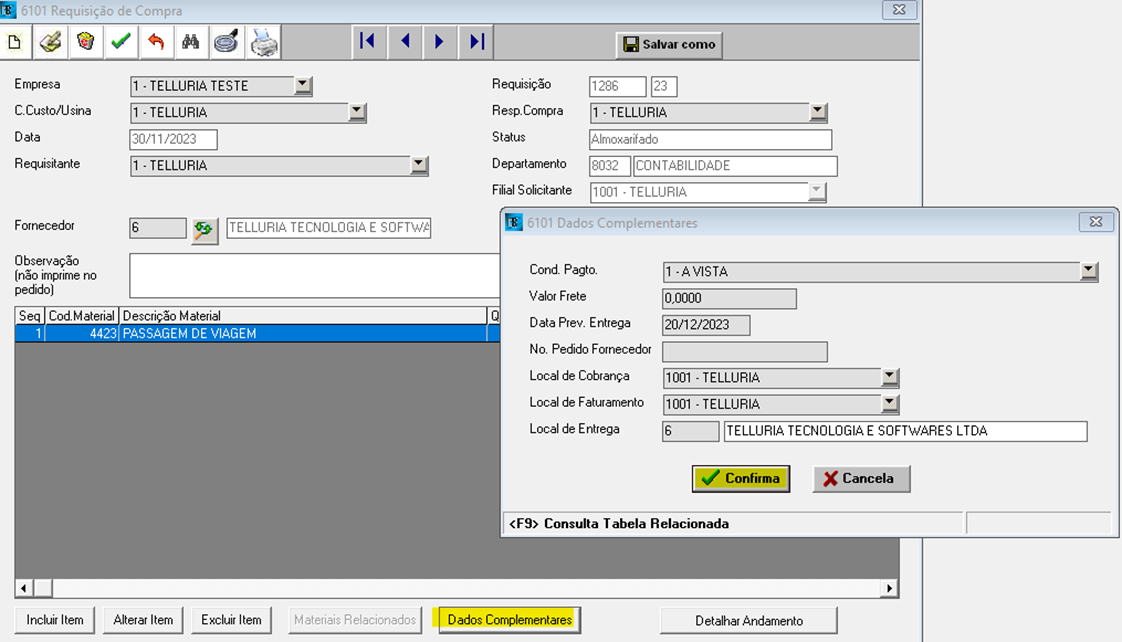This screenshot has width=1122, height=642.
Task: Click the Requisição number field 1286
Action: tap(618, 86)
